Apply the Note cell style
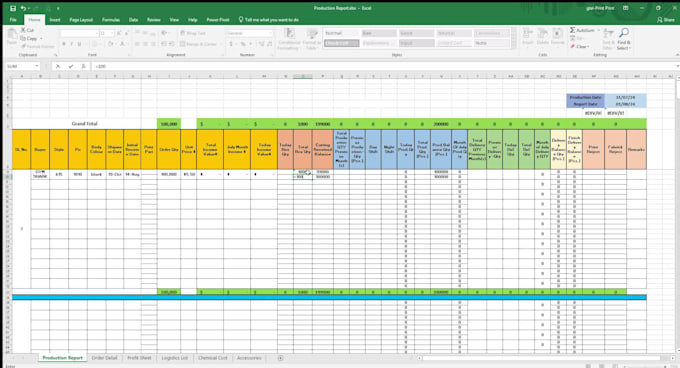 (x=491, y=43)
